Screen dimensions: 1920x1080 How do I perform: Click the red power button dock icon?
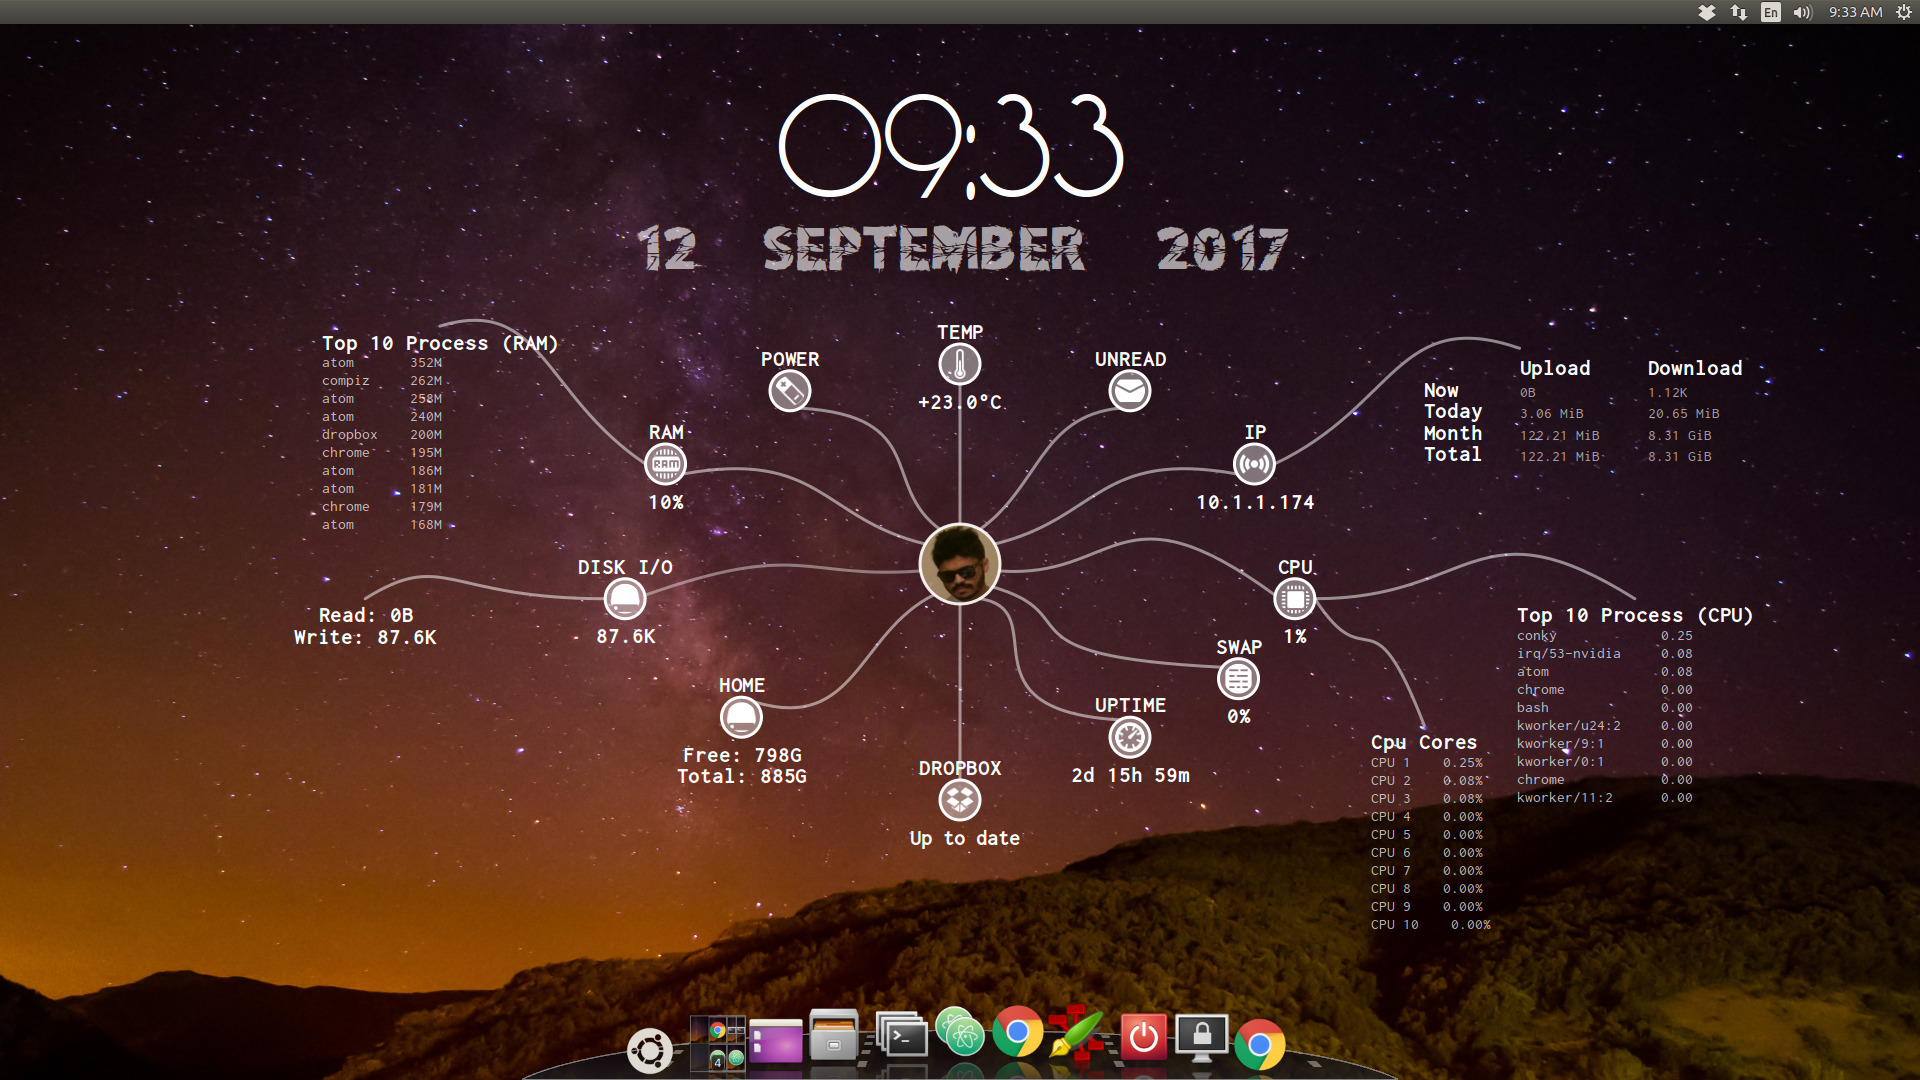1143,1037
